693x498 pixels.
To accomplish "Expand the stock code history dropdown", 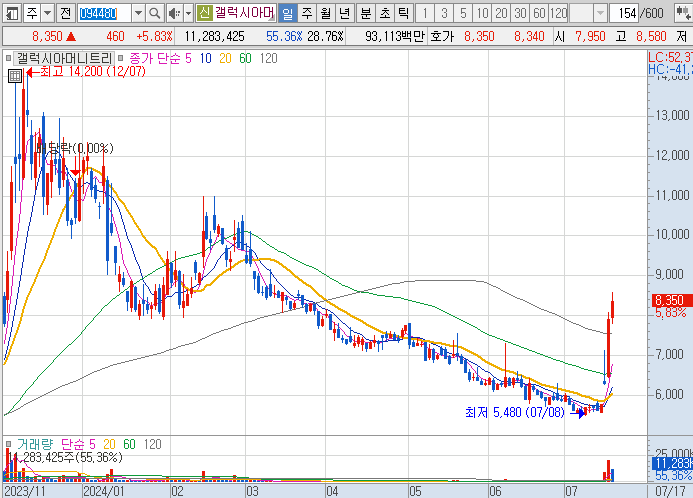I will point(138,14).
